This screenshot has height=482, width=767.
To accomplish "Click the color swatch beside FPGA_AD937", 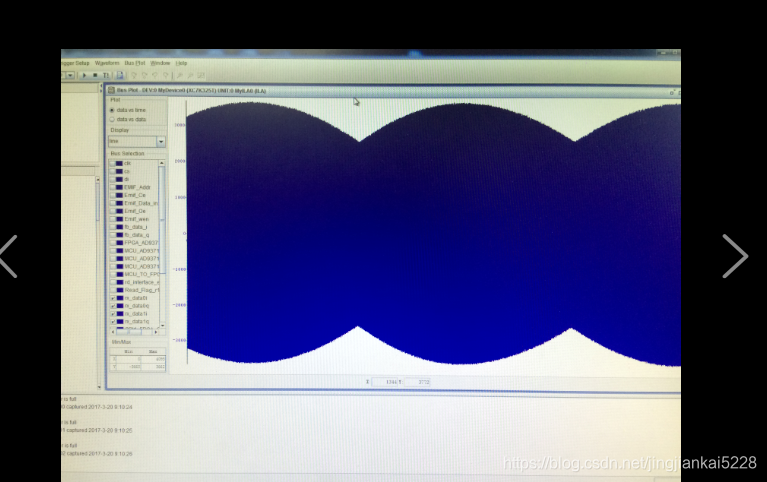I will pos(119,243).
